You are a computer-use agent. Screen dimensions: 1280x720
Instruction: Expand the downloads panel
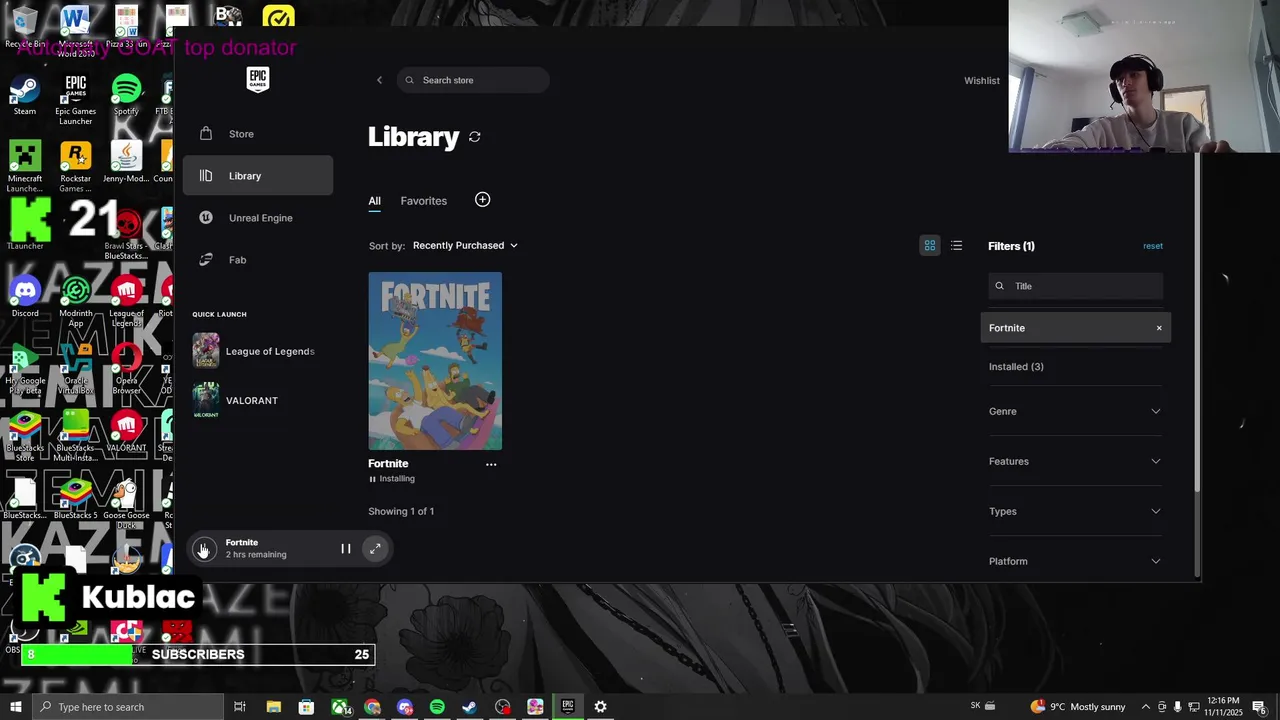tap(375, 549)
